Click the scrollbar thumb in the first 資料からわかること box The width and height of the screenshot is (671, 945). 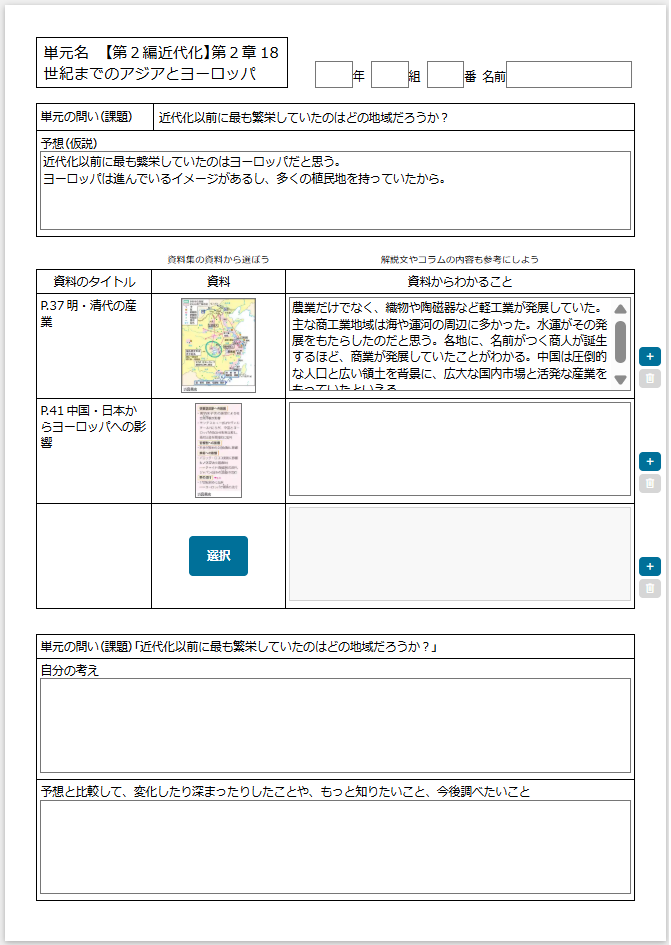tap(620, 343)
